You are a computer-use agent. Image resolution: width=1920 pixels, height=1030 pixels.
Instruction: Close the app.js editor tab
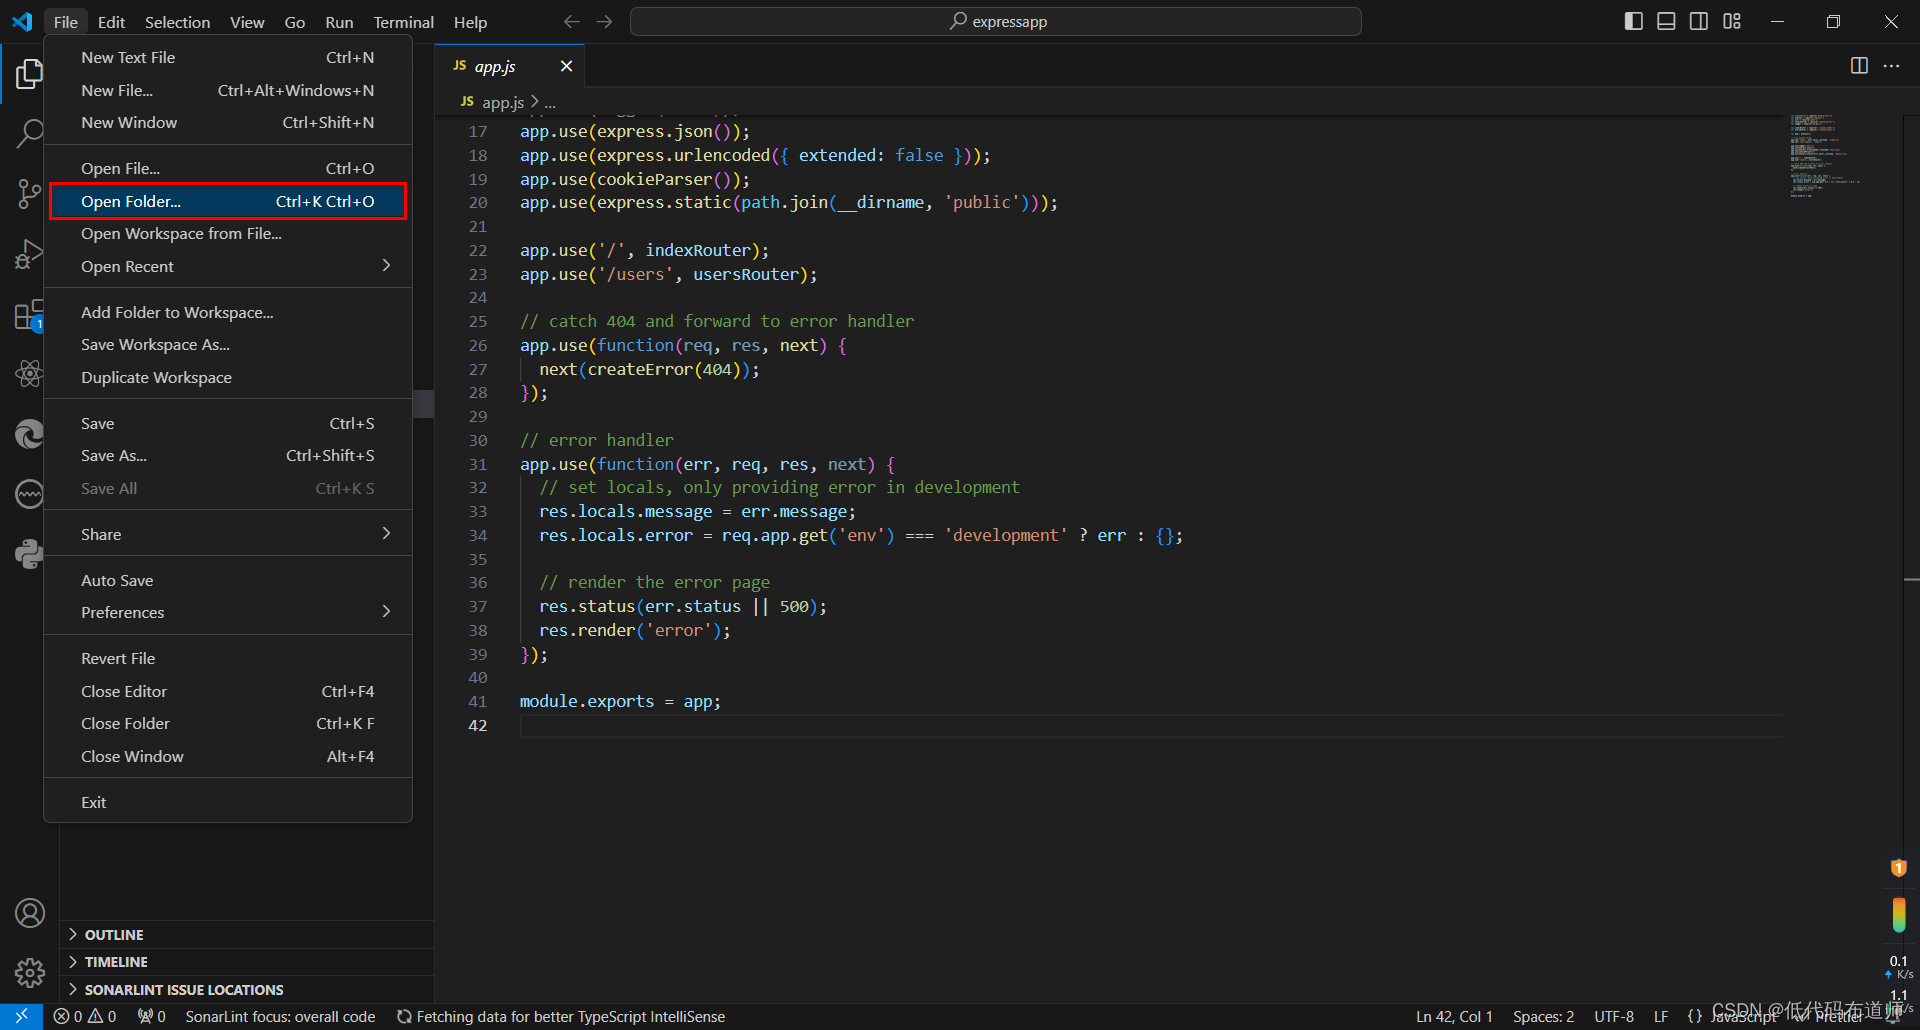click(566, 66)
